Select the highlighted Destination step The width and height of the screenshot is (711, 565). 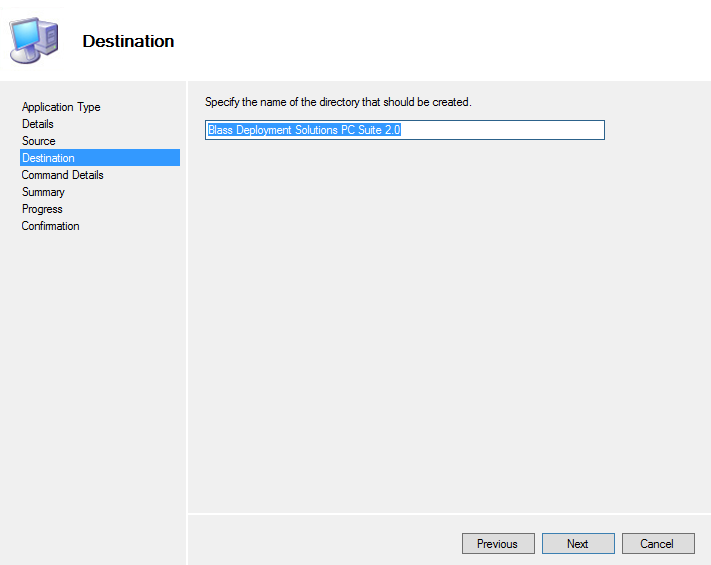pyautogui.click(x=100, y=158)
